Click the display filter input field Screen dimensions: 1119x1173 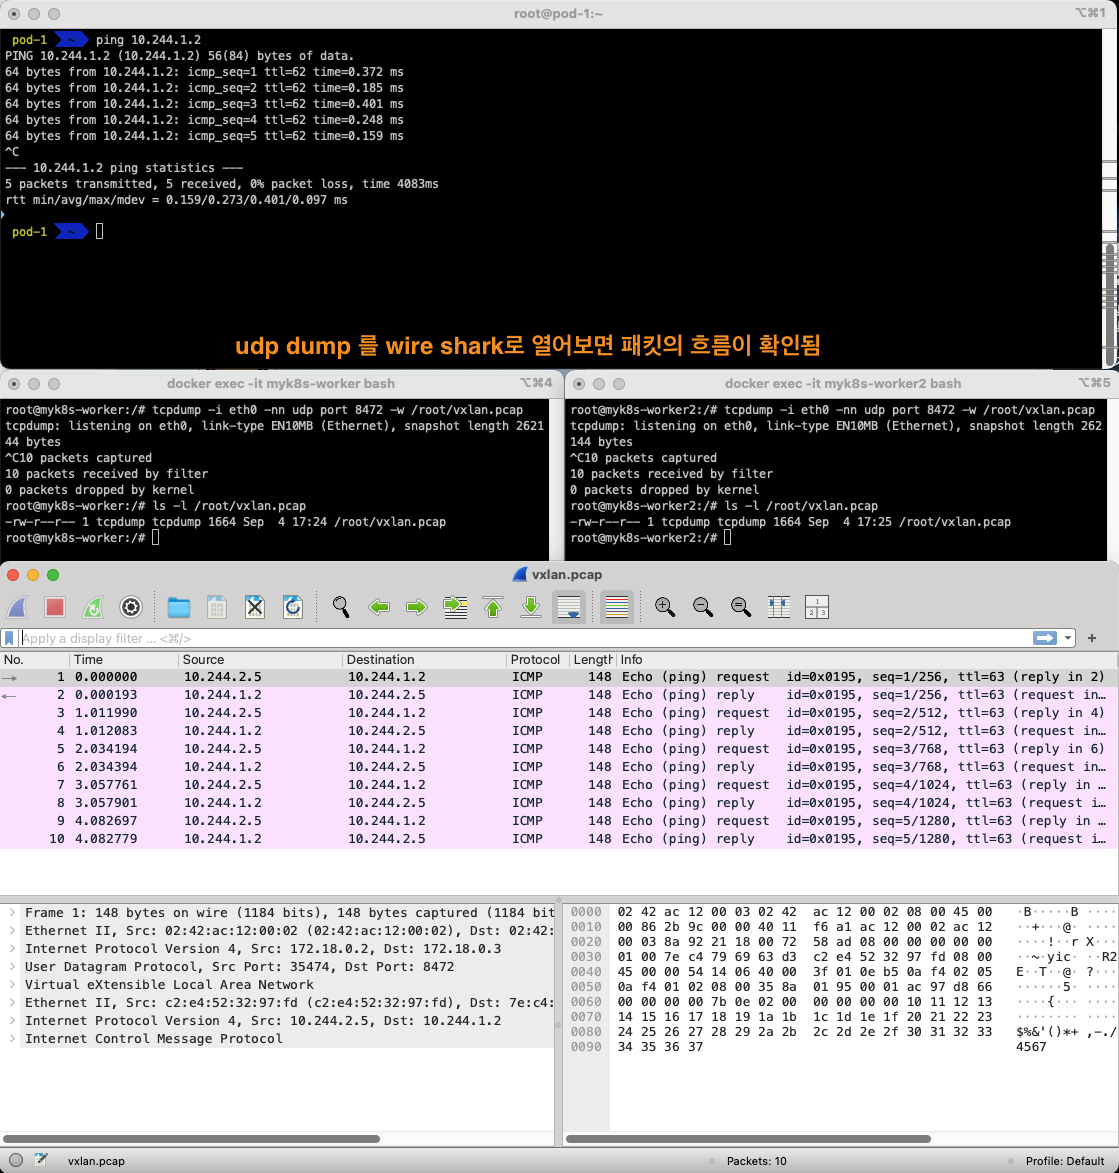(524, 638)
